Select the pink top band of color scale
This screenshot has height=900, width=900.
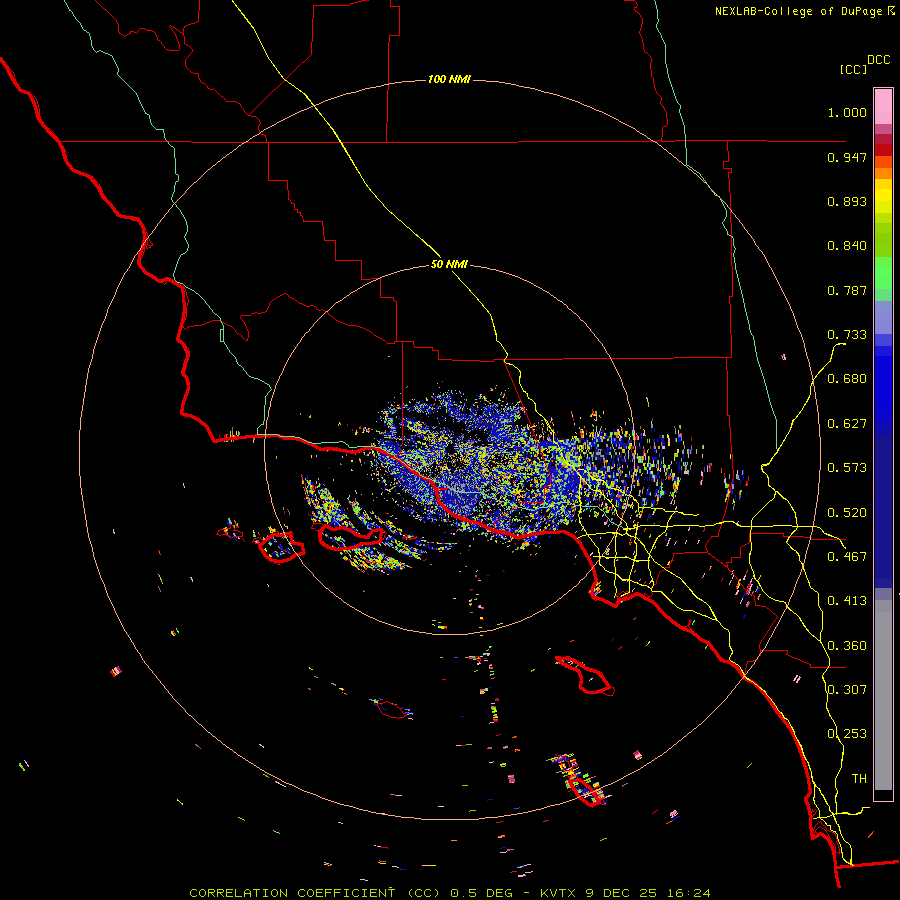[x=883, y=107]
